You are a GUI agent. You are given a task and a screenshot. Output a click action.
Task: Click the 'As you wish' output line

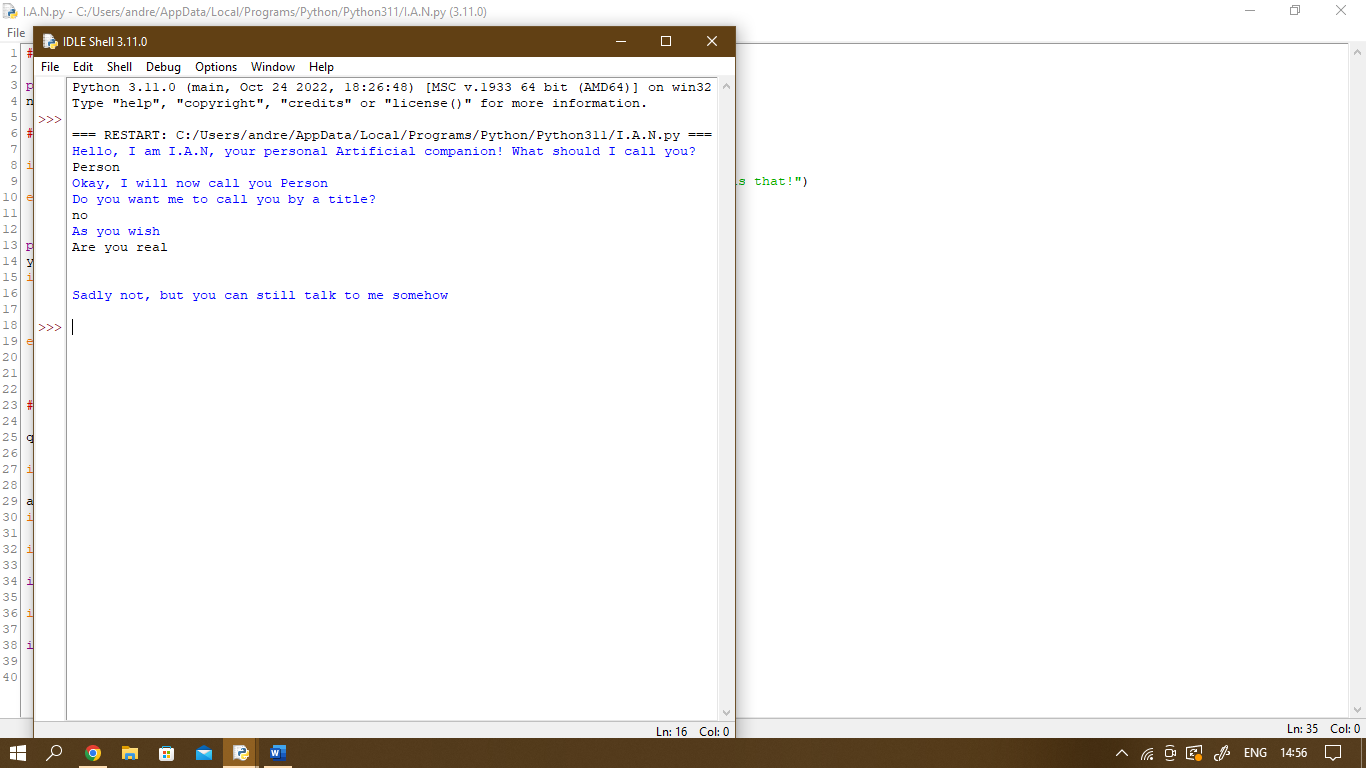pos(116,231)
